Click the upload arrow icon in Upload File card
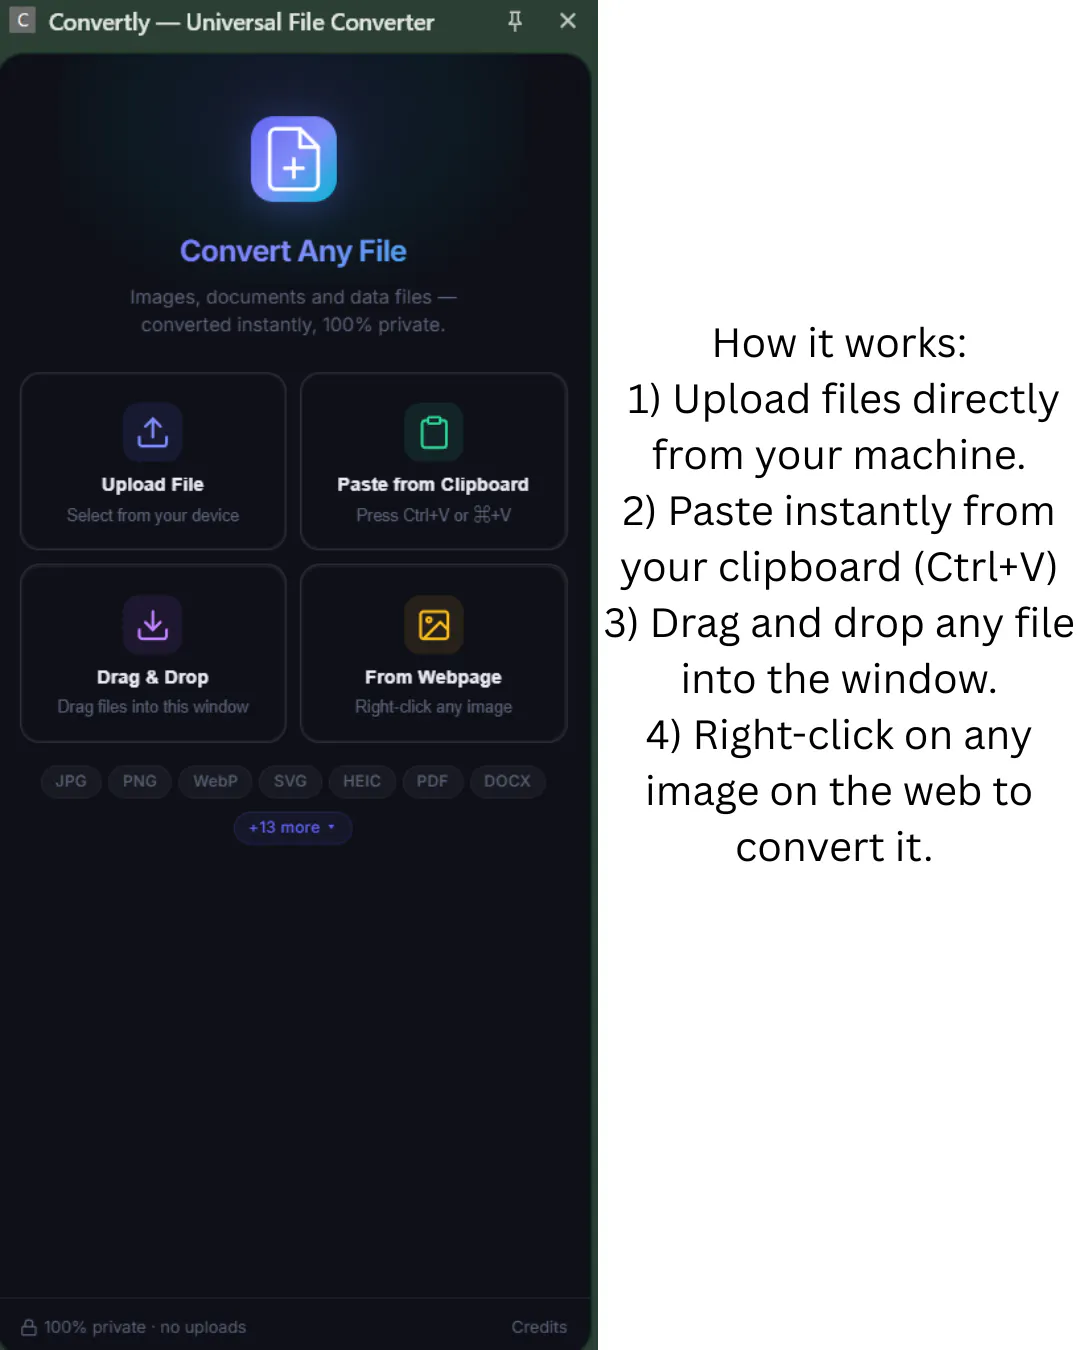Image resolution: width=1080 pixels, height=1350 pixels. pyautogui.click(x=153, y=432)
